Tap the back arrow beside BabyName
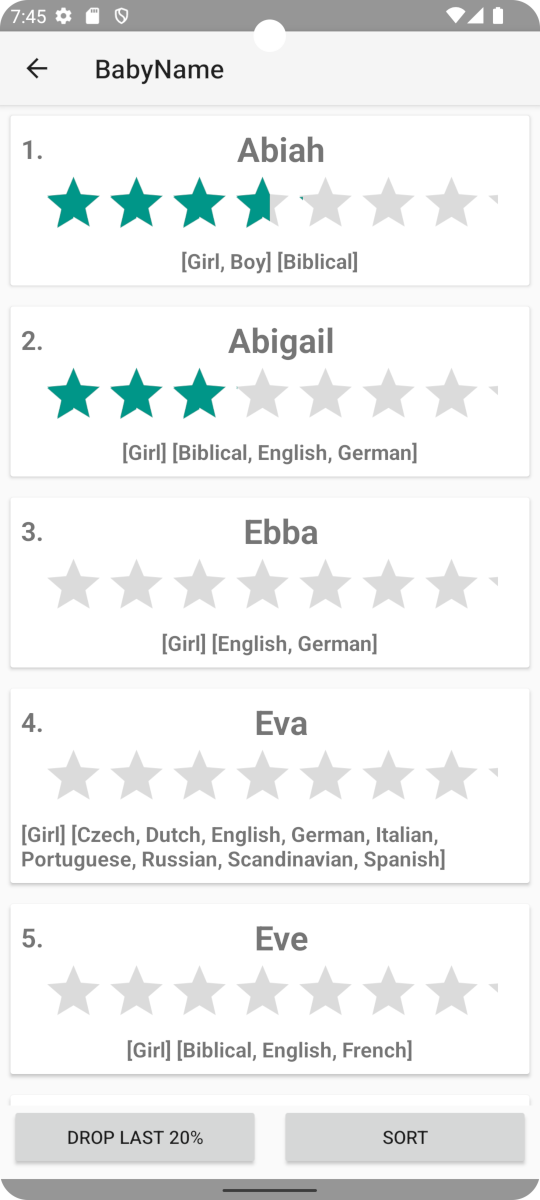Image resolution: width=540 pixels, height=1200 pixels. 37,68
